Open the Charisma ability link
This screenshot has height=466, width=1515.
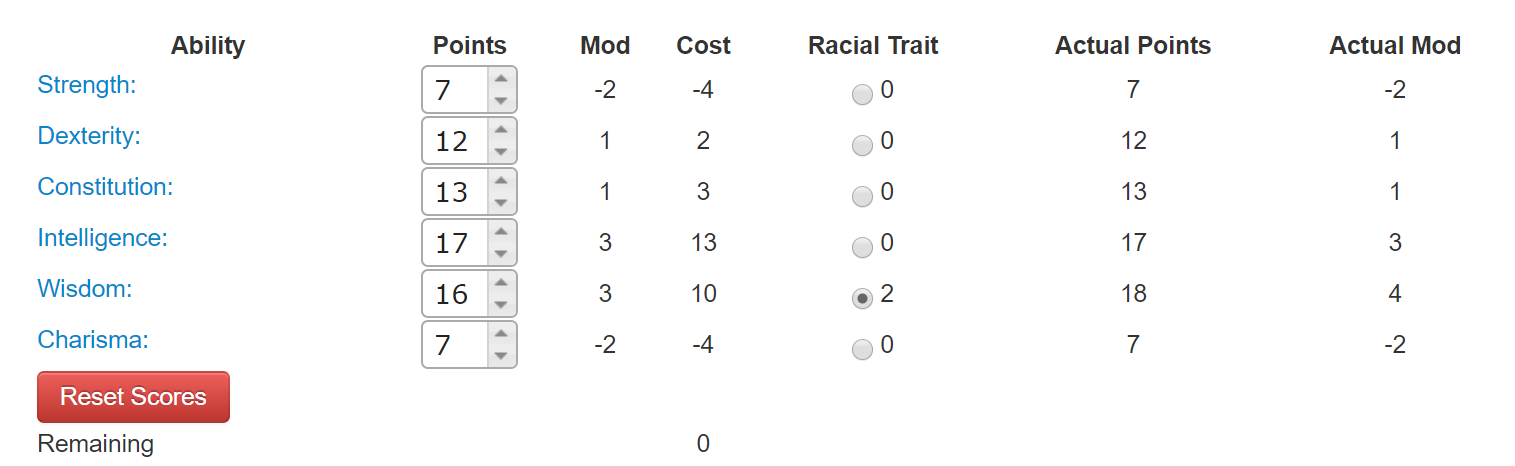(93, 340)
